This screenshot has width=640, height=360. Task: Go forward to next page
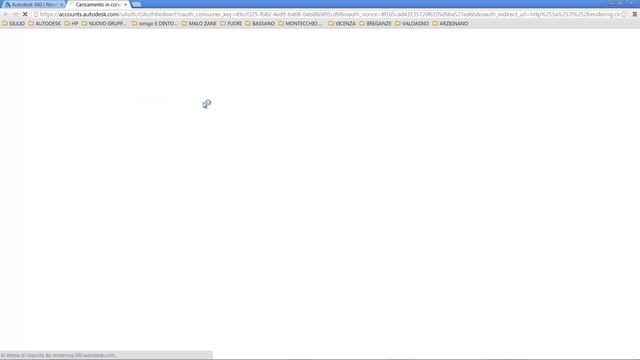16,14
